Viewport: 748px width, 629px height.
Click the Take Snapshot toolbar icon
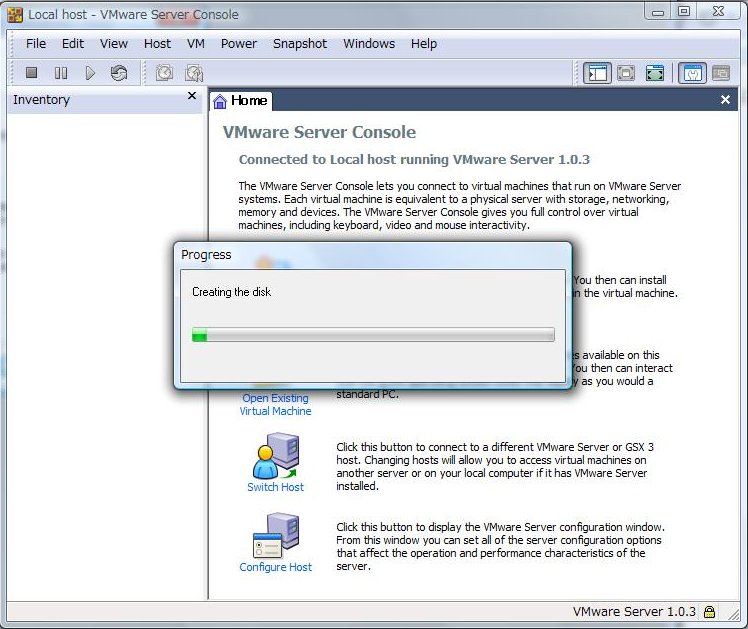pos(164,73)
